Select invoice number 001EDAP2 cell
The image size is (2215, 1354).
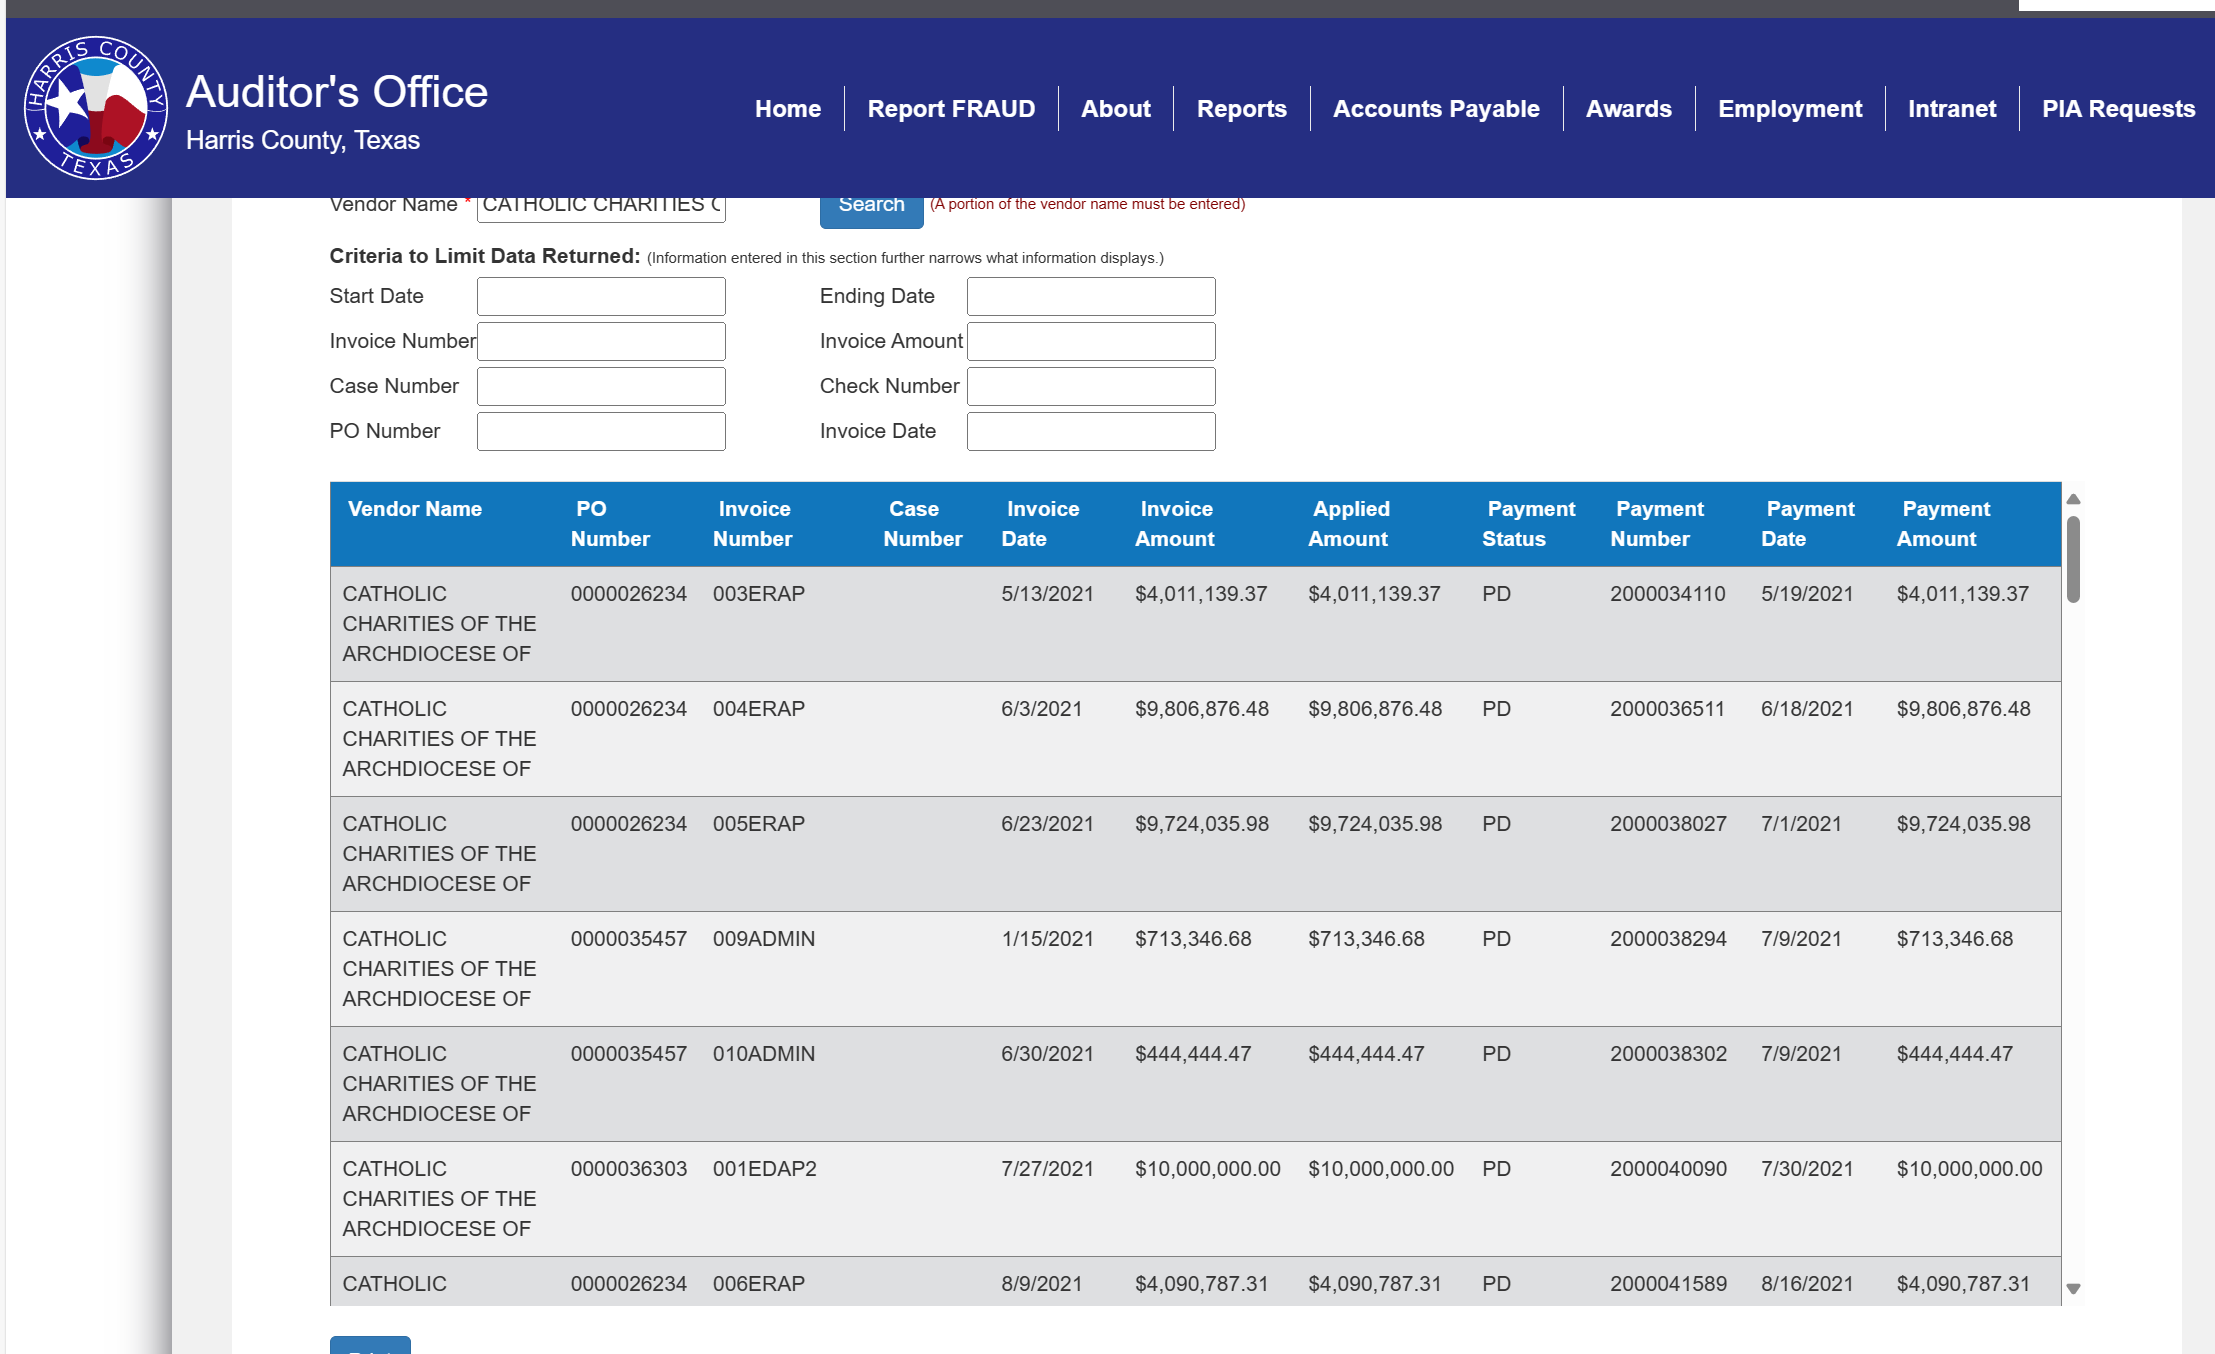pyautogui.click(x=765, y=1169)
